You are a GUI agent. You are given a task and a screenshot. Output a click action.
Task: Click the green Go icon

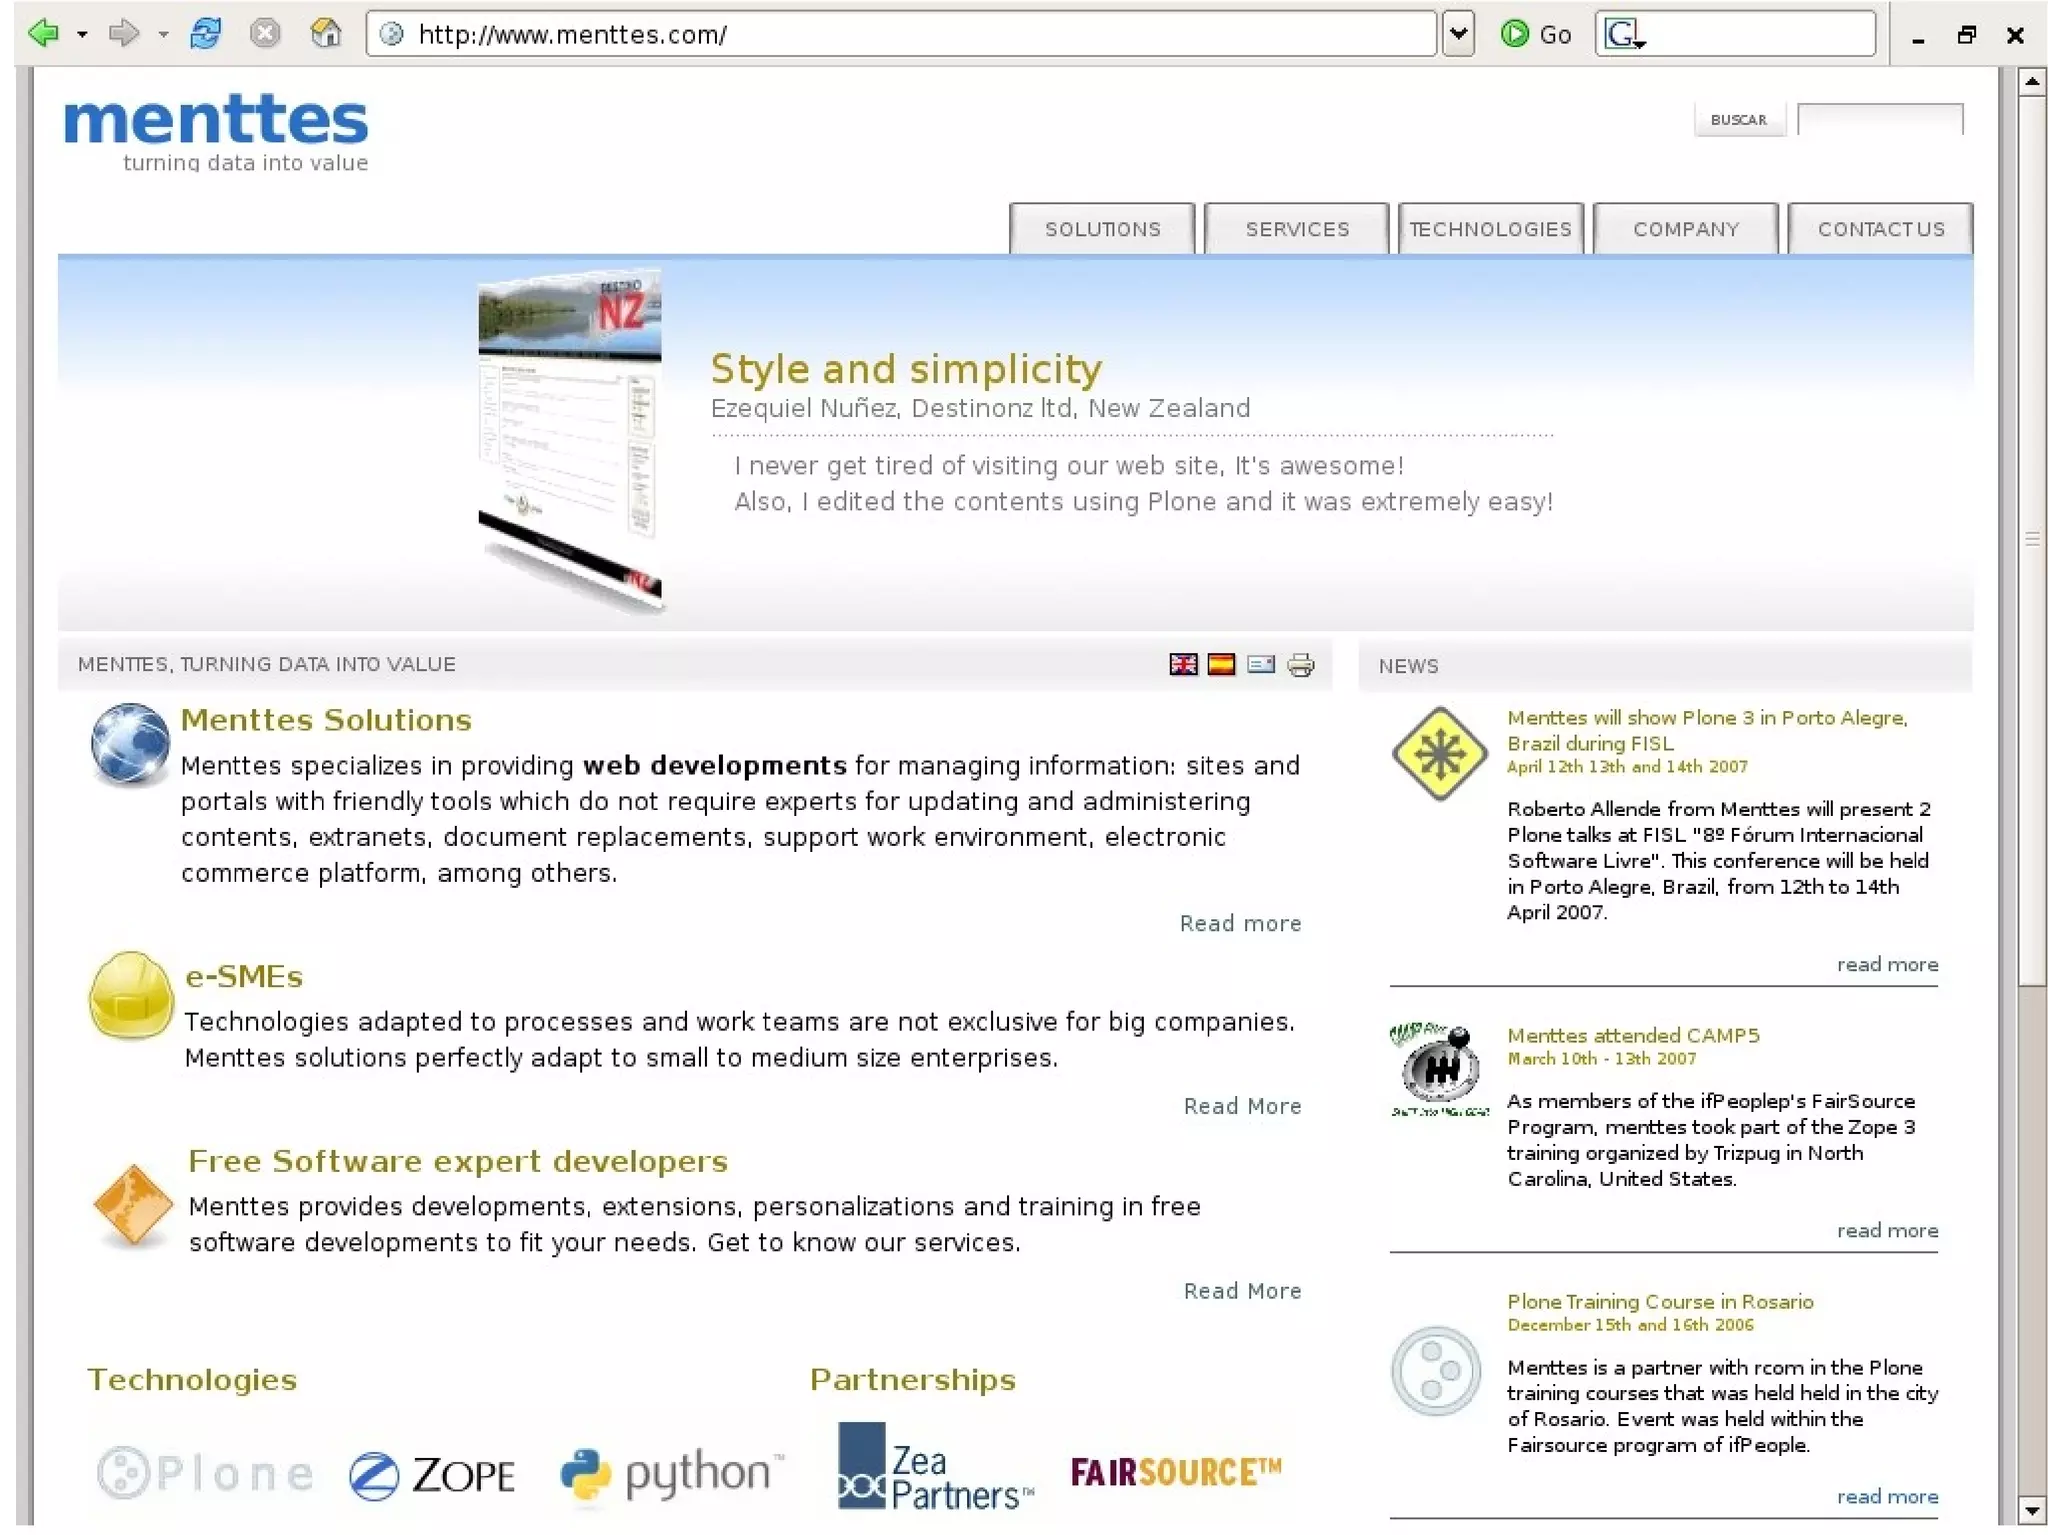(1514, 34)
